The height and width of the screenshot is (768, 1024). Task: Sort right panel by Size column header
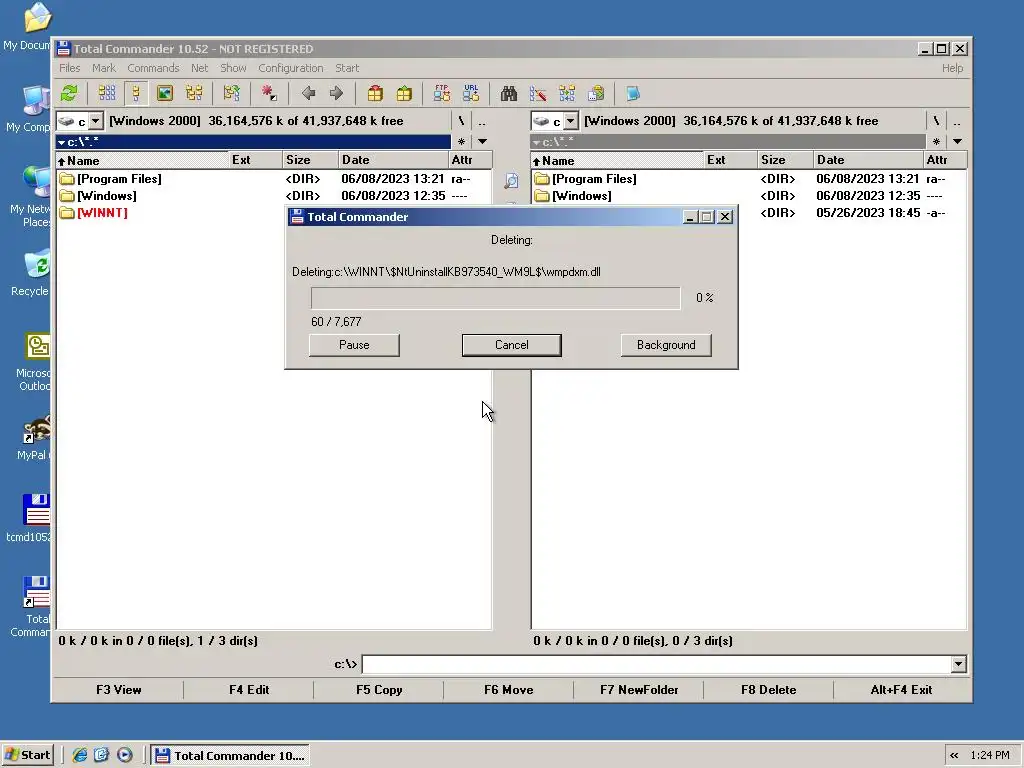click(x=786, y=160)
